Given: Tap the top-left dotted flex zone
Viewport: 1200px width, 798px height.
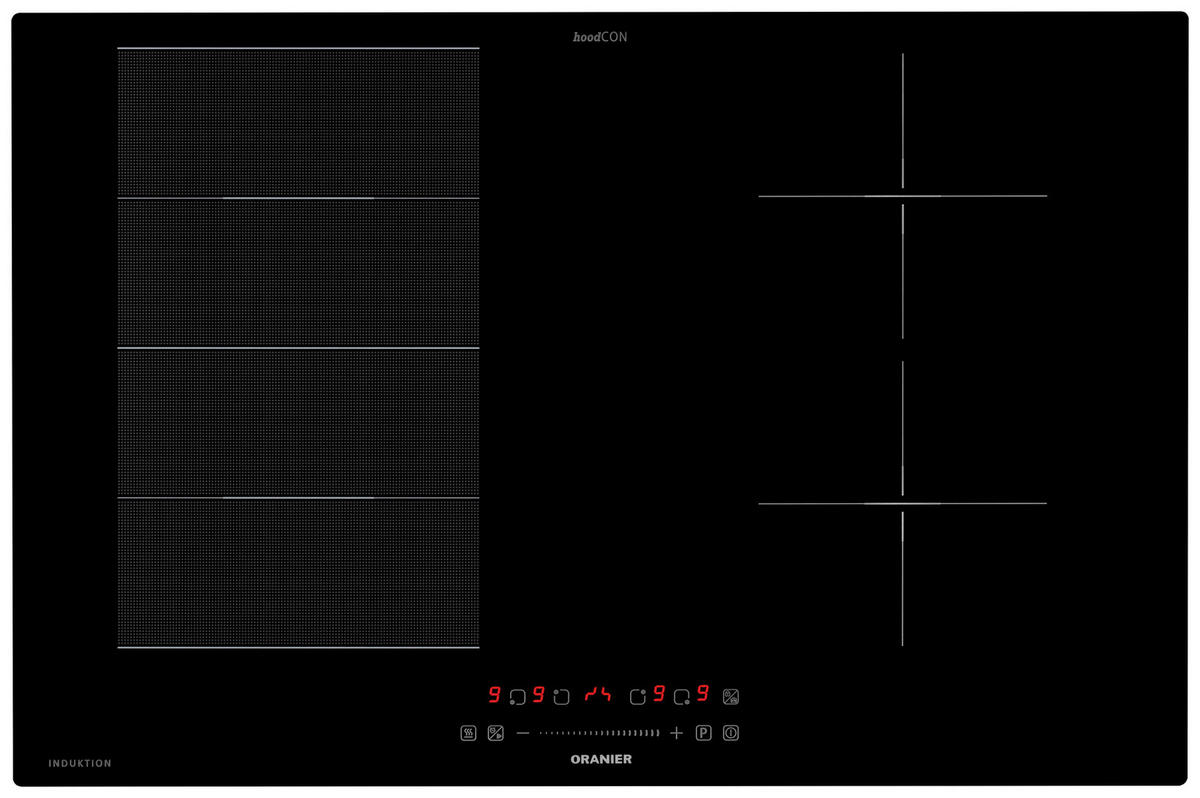Looking at the screenshot, I should (x=298, y=123).
